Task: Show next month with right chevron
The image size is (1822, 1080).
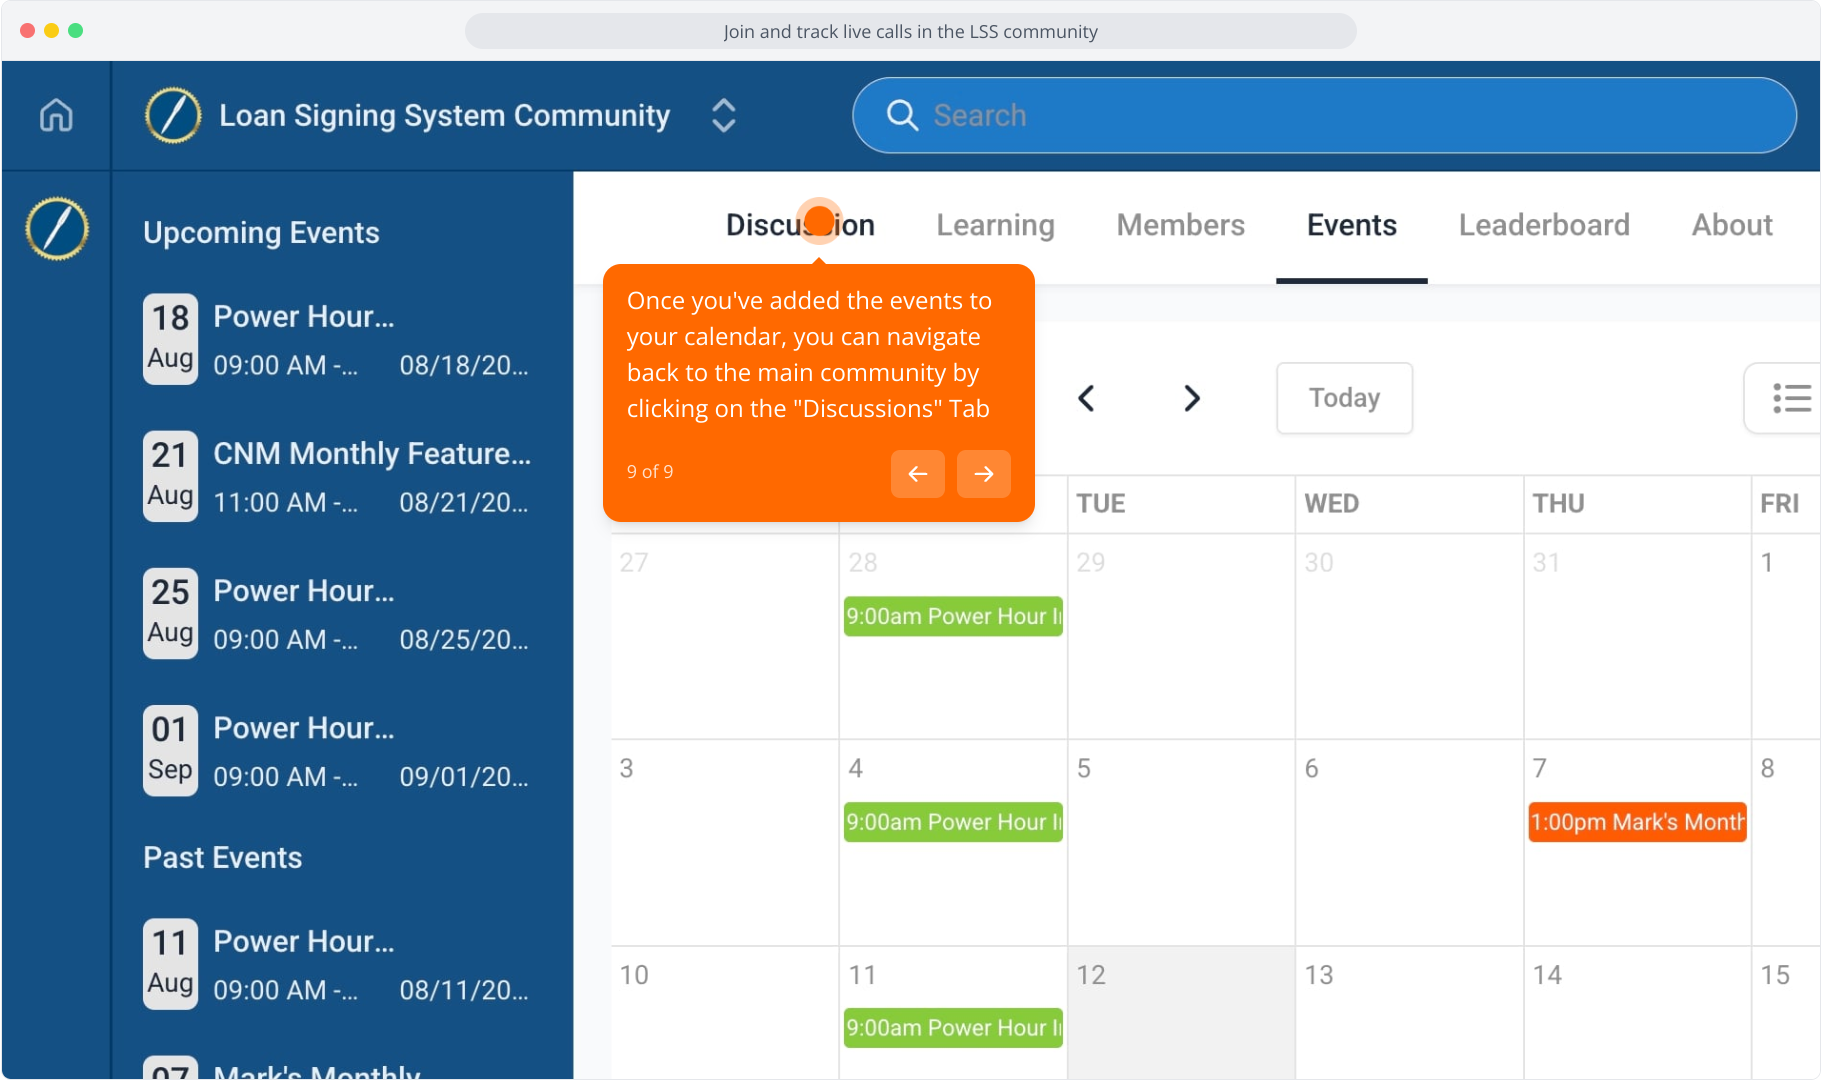Action: (1191, 398)
